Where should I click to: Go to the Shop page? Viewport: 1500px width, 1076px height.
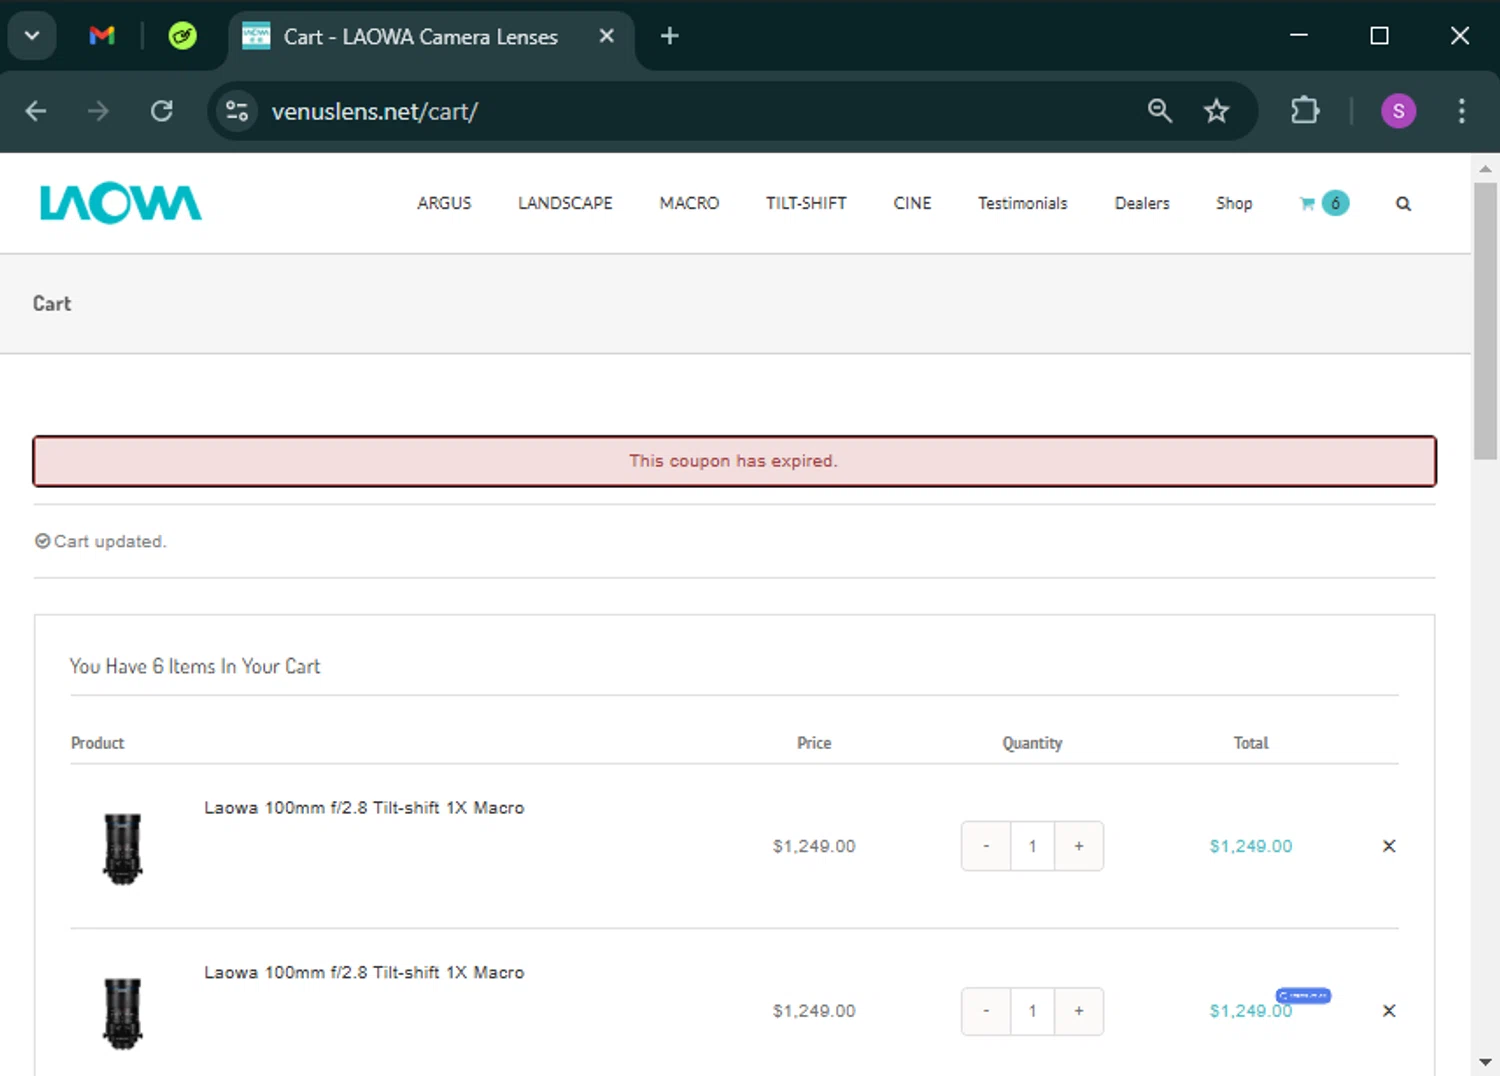click(x=1234, y=203)
